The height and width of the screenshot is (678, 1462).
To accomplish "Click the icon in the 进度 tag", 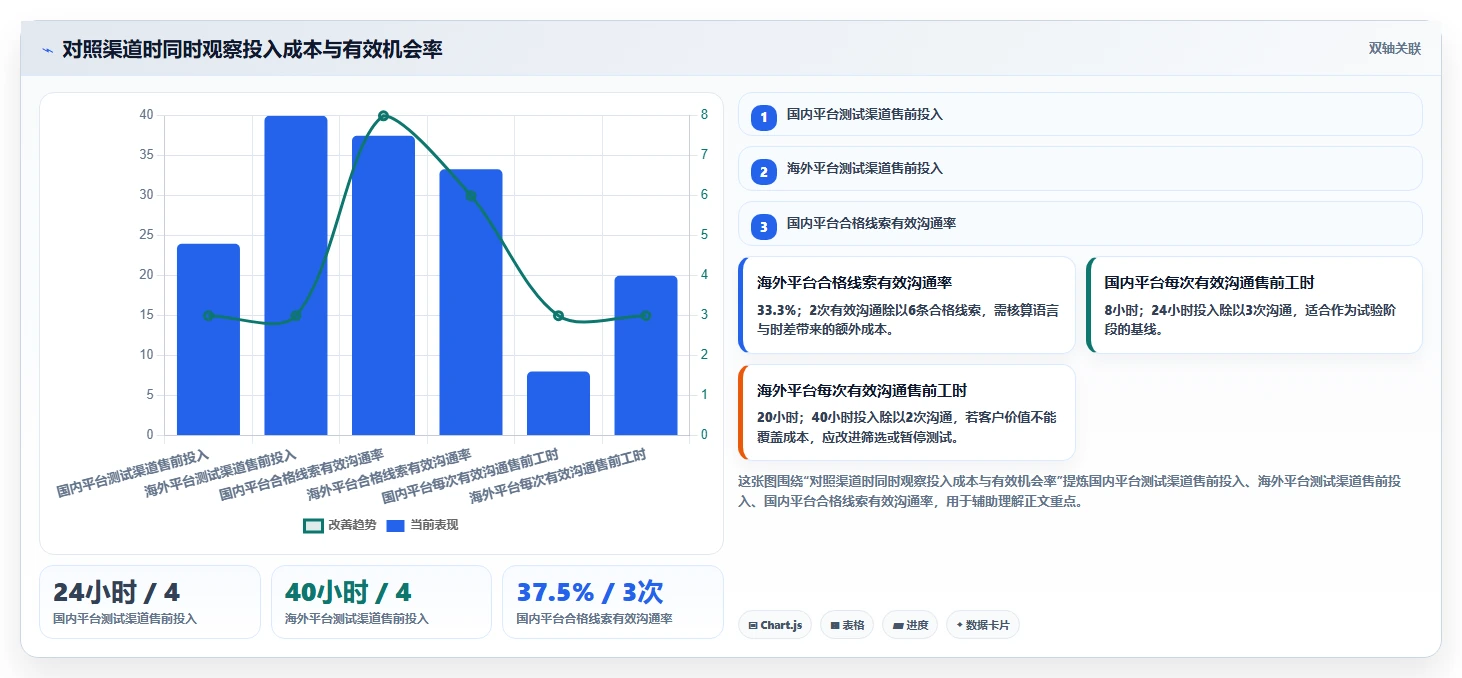I will tap(898, 626).
